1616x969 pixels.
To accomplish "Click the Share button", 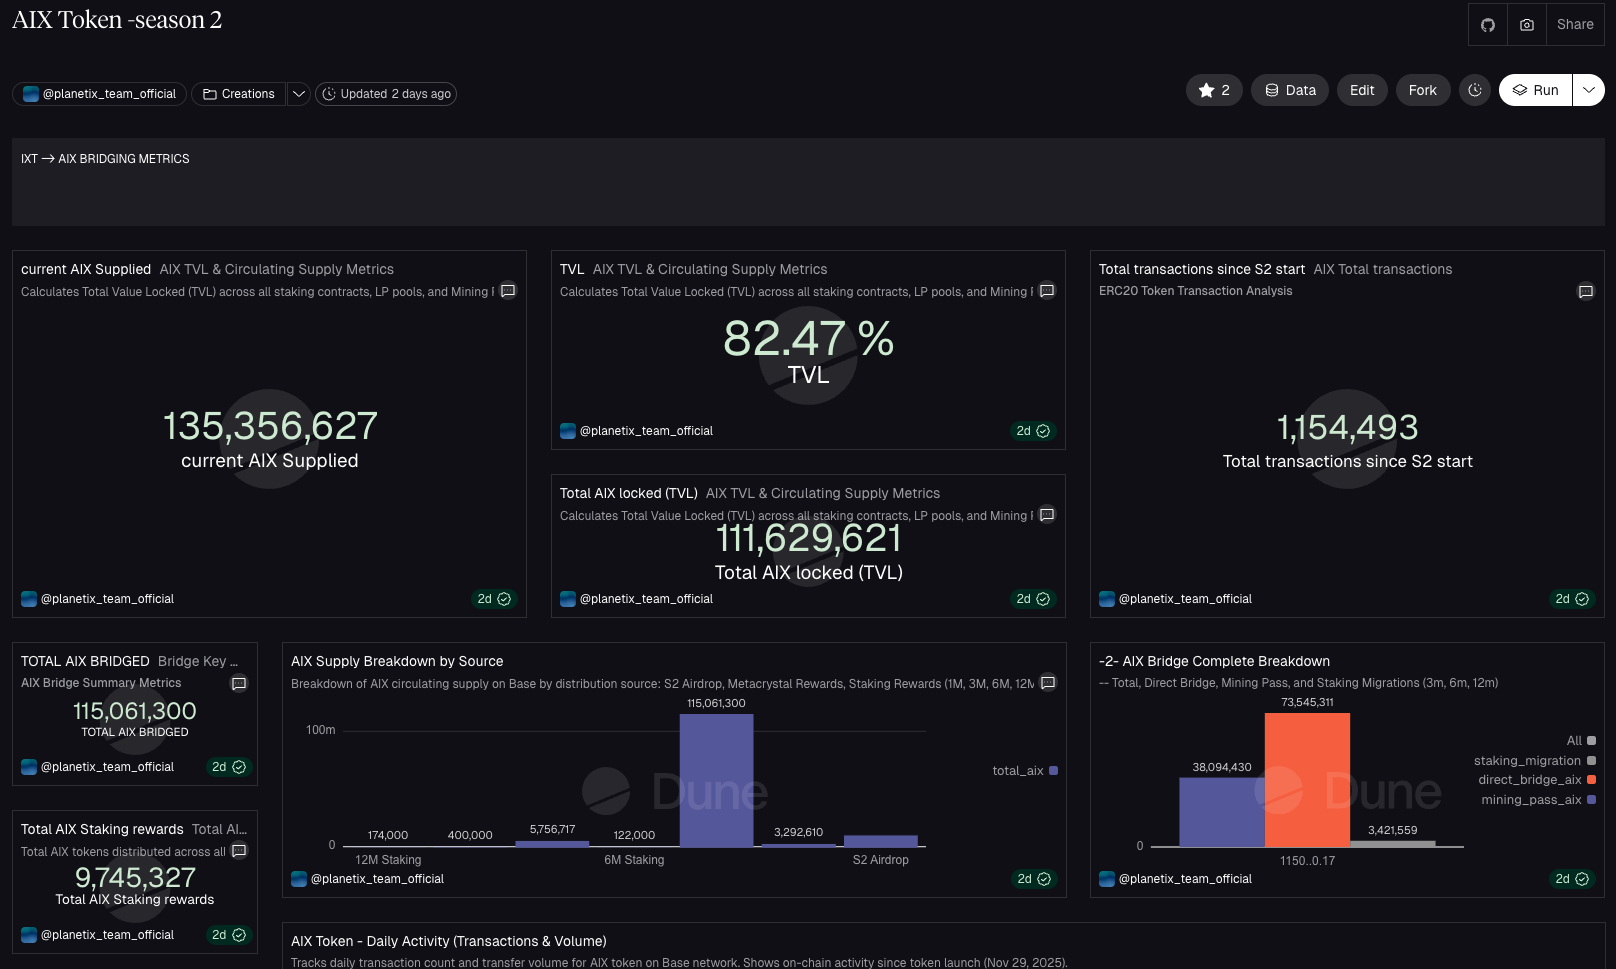I will [x=1574, y=25].
